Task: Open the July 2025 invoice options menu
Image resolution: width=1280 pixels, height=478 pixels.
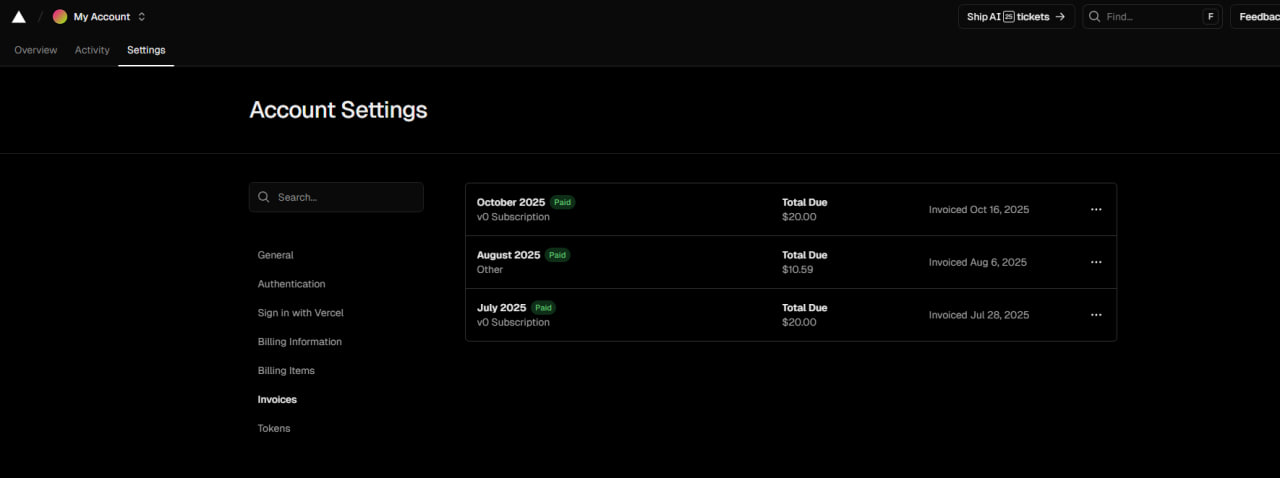Action: pyautogui.click(x=1096, y=315)
